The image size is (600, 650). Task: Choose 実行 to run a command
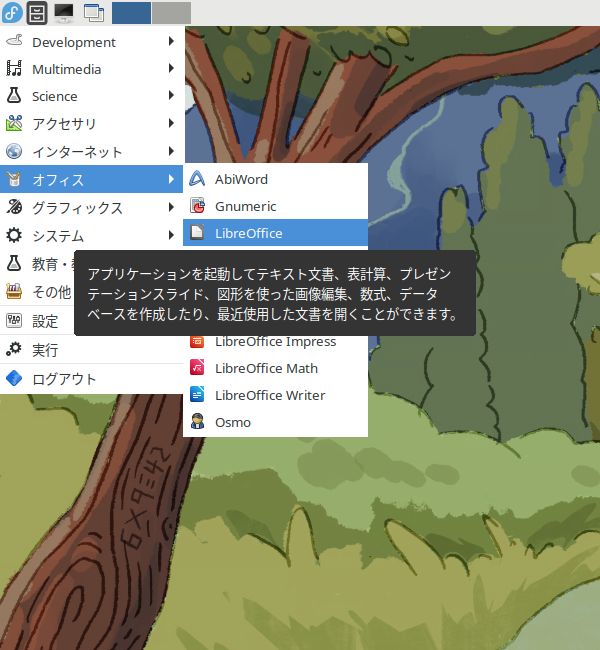(92, 350)
